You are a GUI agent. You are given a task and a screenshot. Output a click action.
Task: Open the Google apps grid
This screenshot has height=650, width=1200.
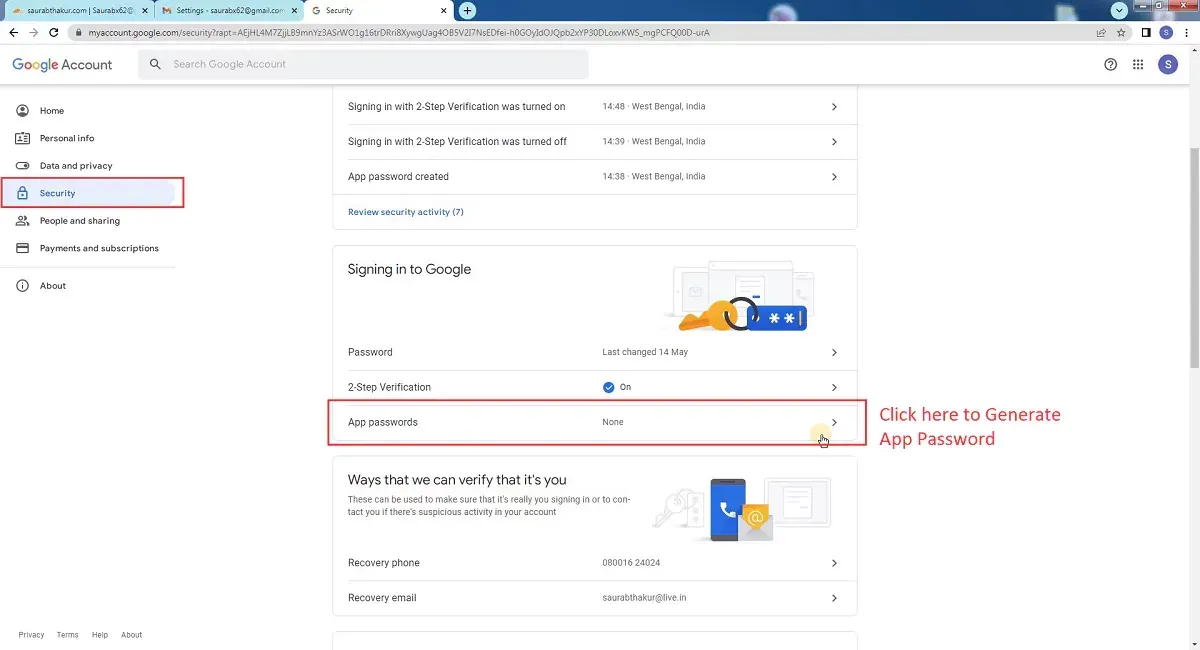pyautogui.click(x=1138, y=64)
